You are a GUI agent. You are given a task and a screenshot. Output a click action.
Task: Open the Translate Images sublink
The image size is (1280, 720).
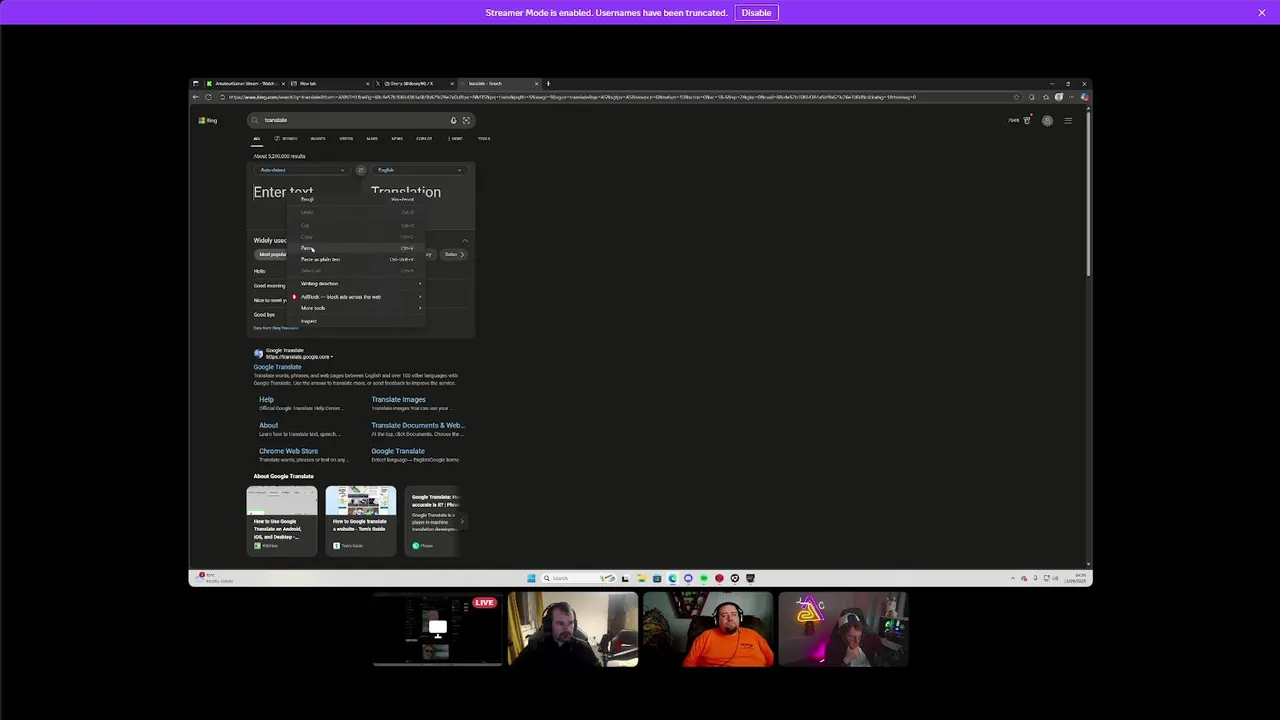398,400
